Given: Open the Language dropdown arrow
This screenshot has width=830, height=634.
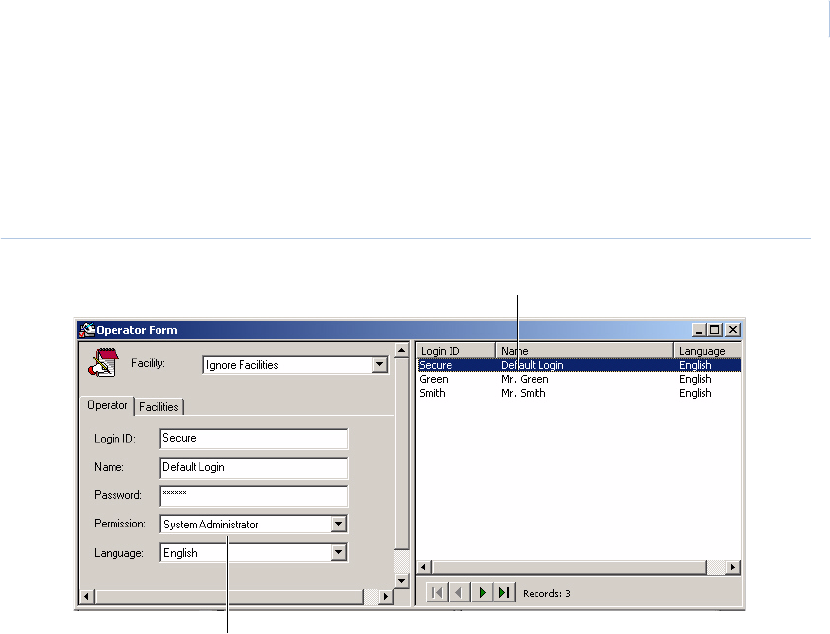Looking at the screenshot, I should (x=339, y=553).
